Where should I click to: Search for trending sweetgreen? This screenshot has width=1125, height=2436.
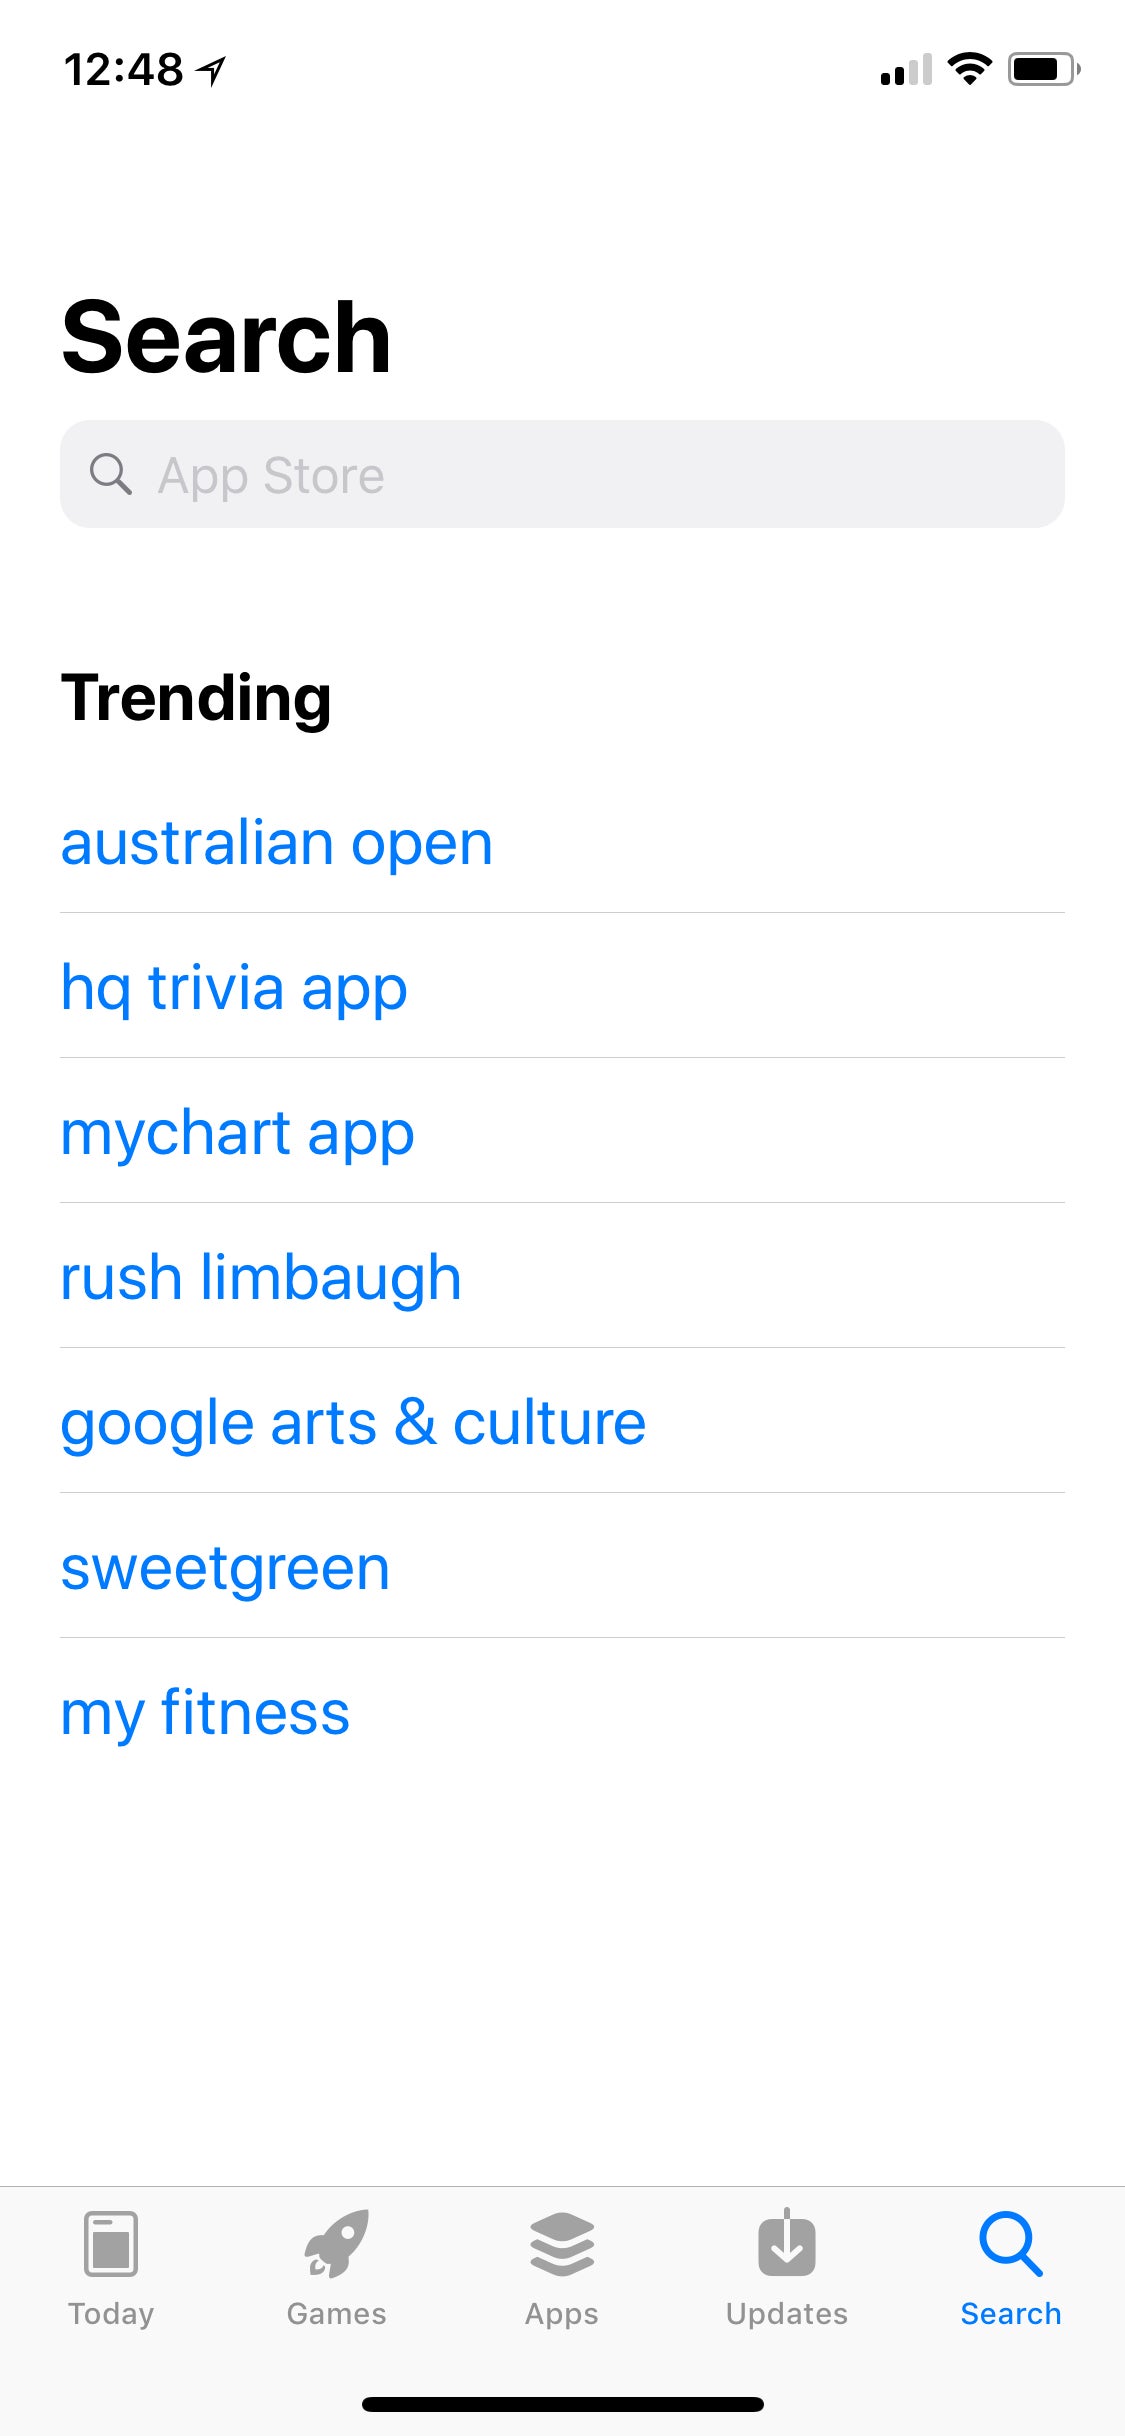(225, 1568)
